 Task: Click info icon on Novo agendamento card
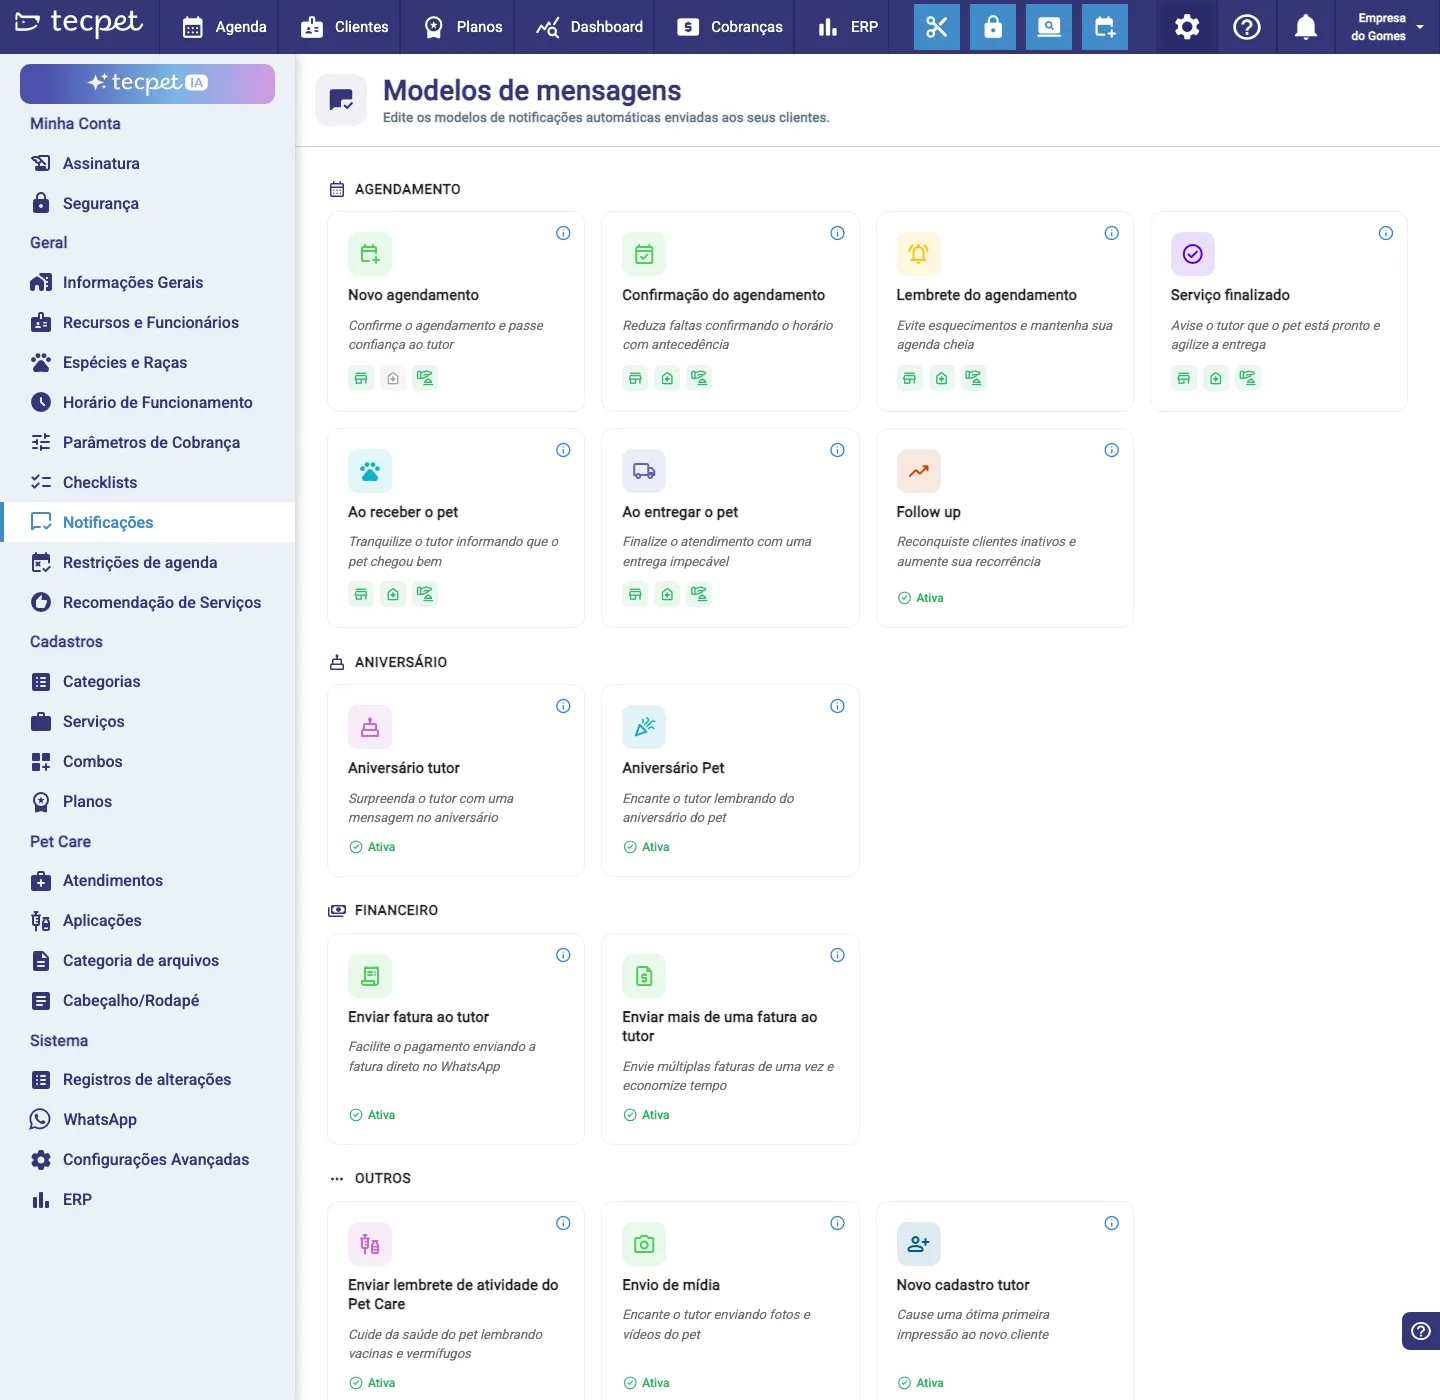pos(563,233)
